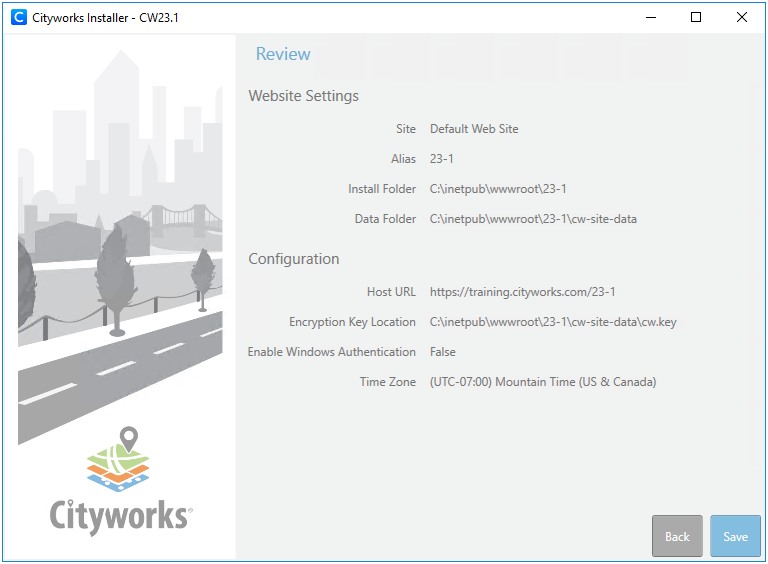Click the Enable Windows Authentication False value
Viewport: 768px width, 564px height.
(x=443, y=352)
